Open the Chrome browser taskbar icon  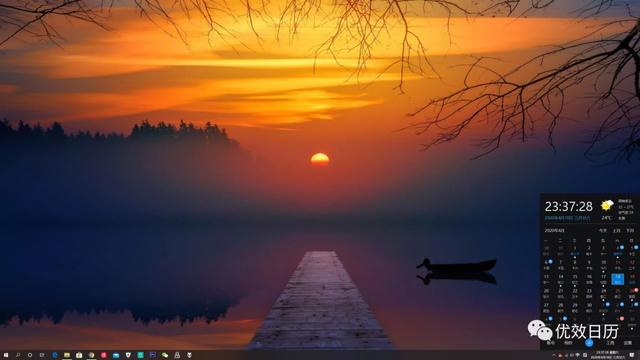91,355
